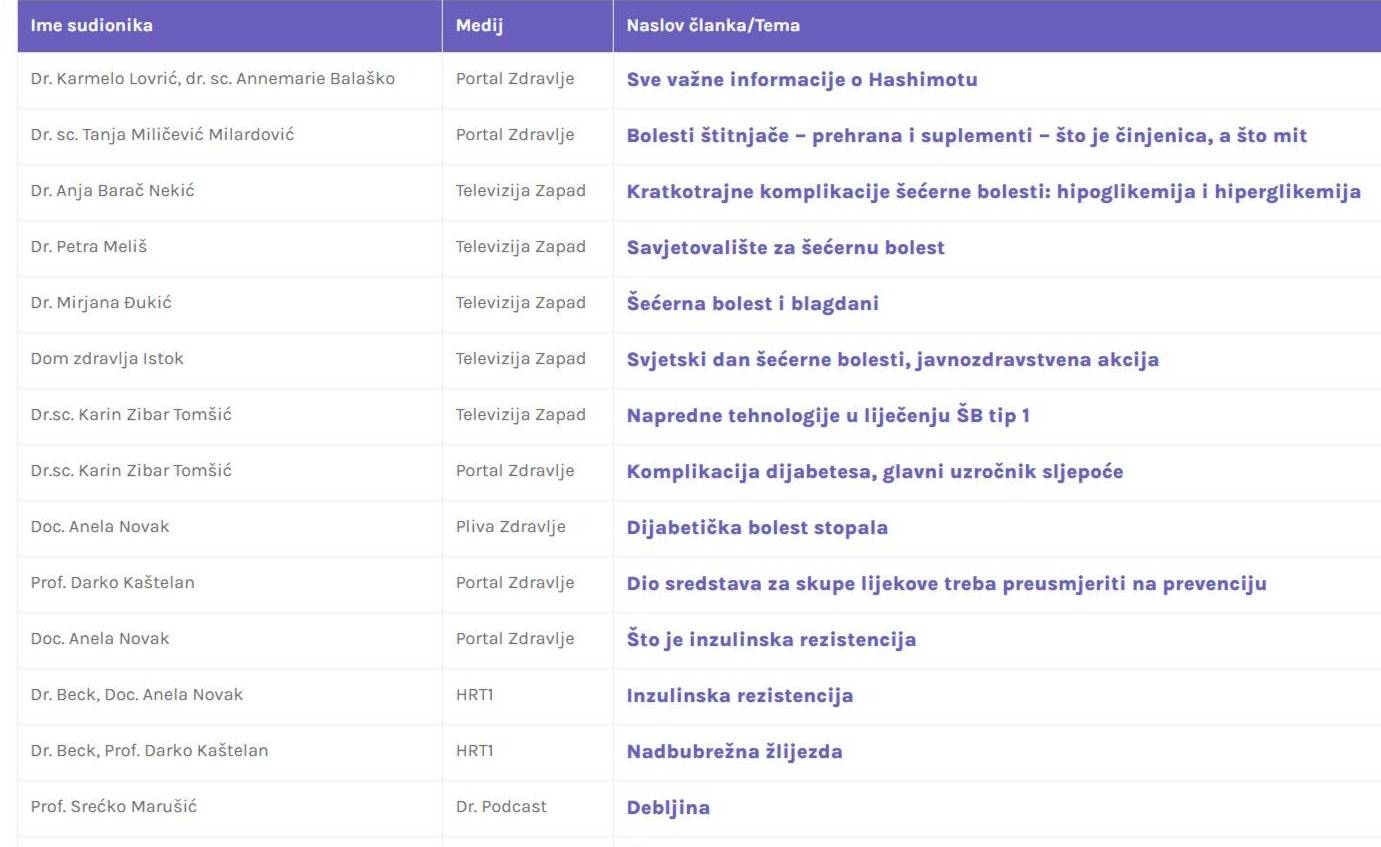Click 'Dr. Podcast' media cell
1381x847 pixels.
[501, 808]
